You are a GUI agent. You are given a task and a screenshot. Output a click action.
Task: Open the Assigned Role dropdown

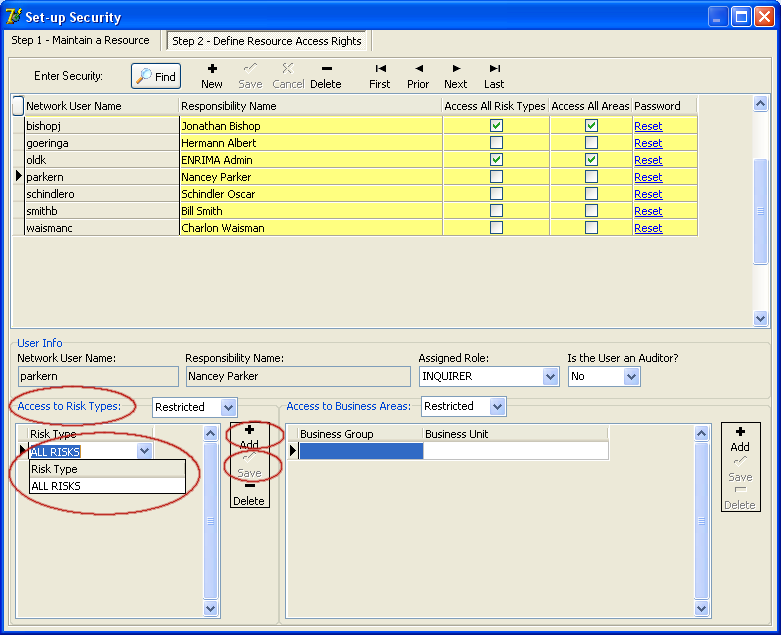pos(550,377)
